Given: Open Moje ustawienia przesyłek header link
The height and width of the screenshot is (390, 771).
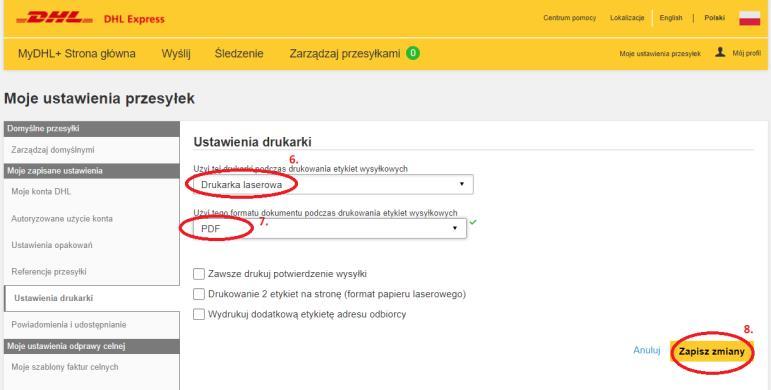Looking at the screenshot, I should [x=660, y=54].
